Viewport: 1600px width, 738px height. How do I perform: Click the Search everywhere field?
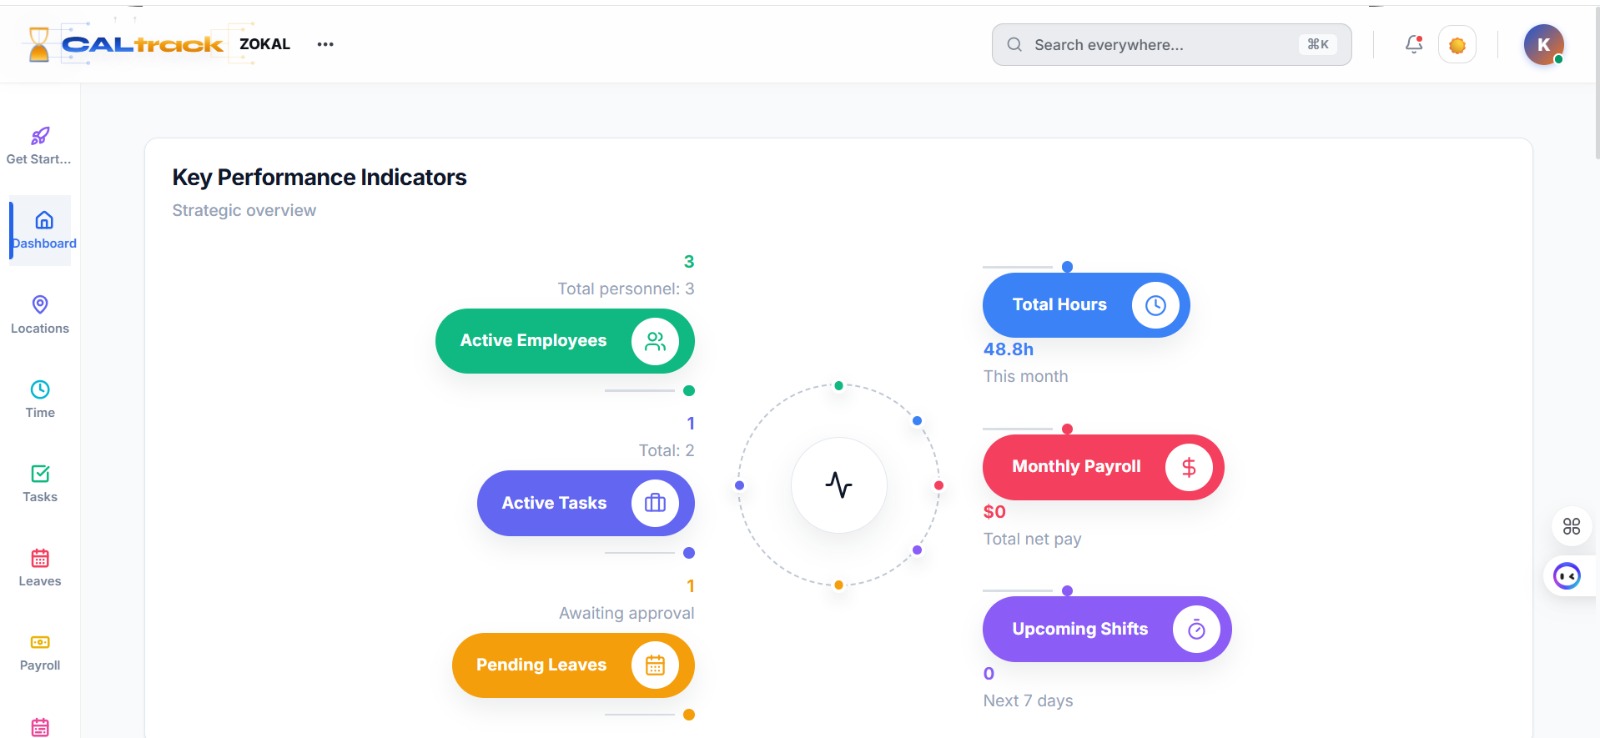tap(1171, 45)
